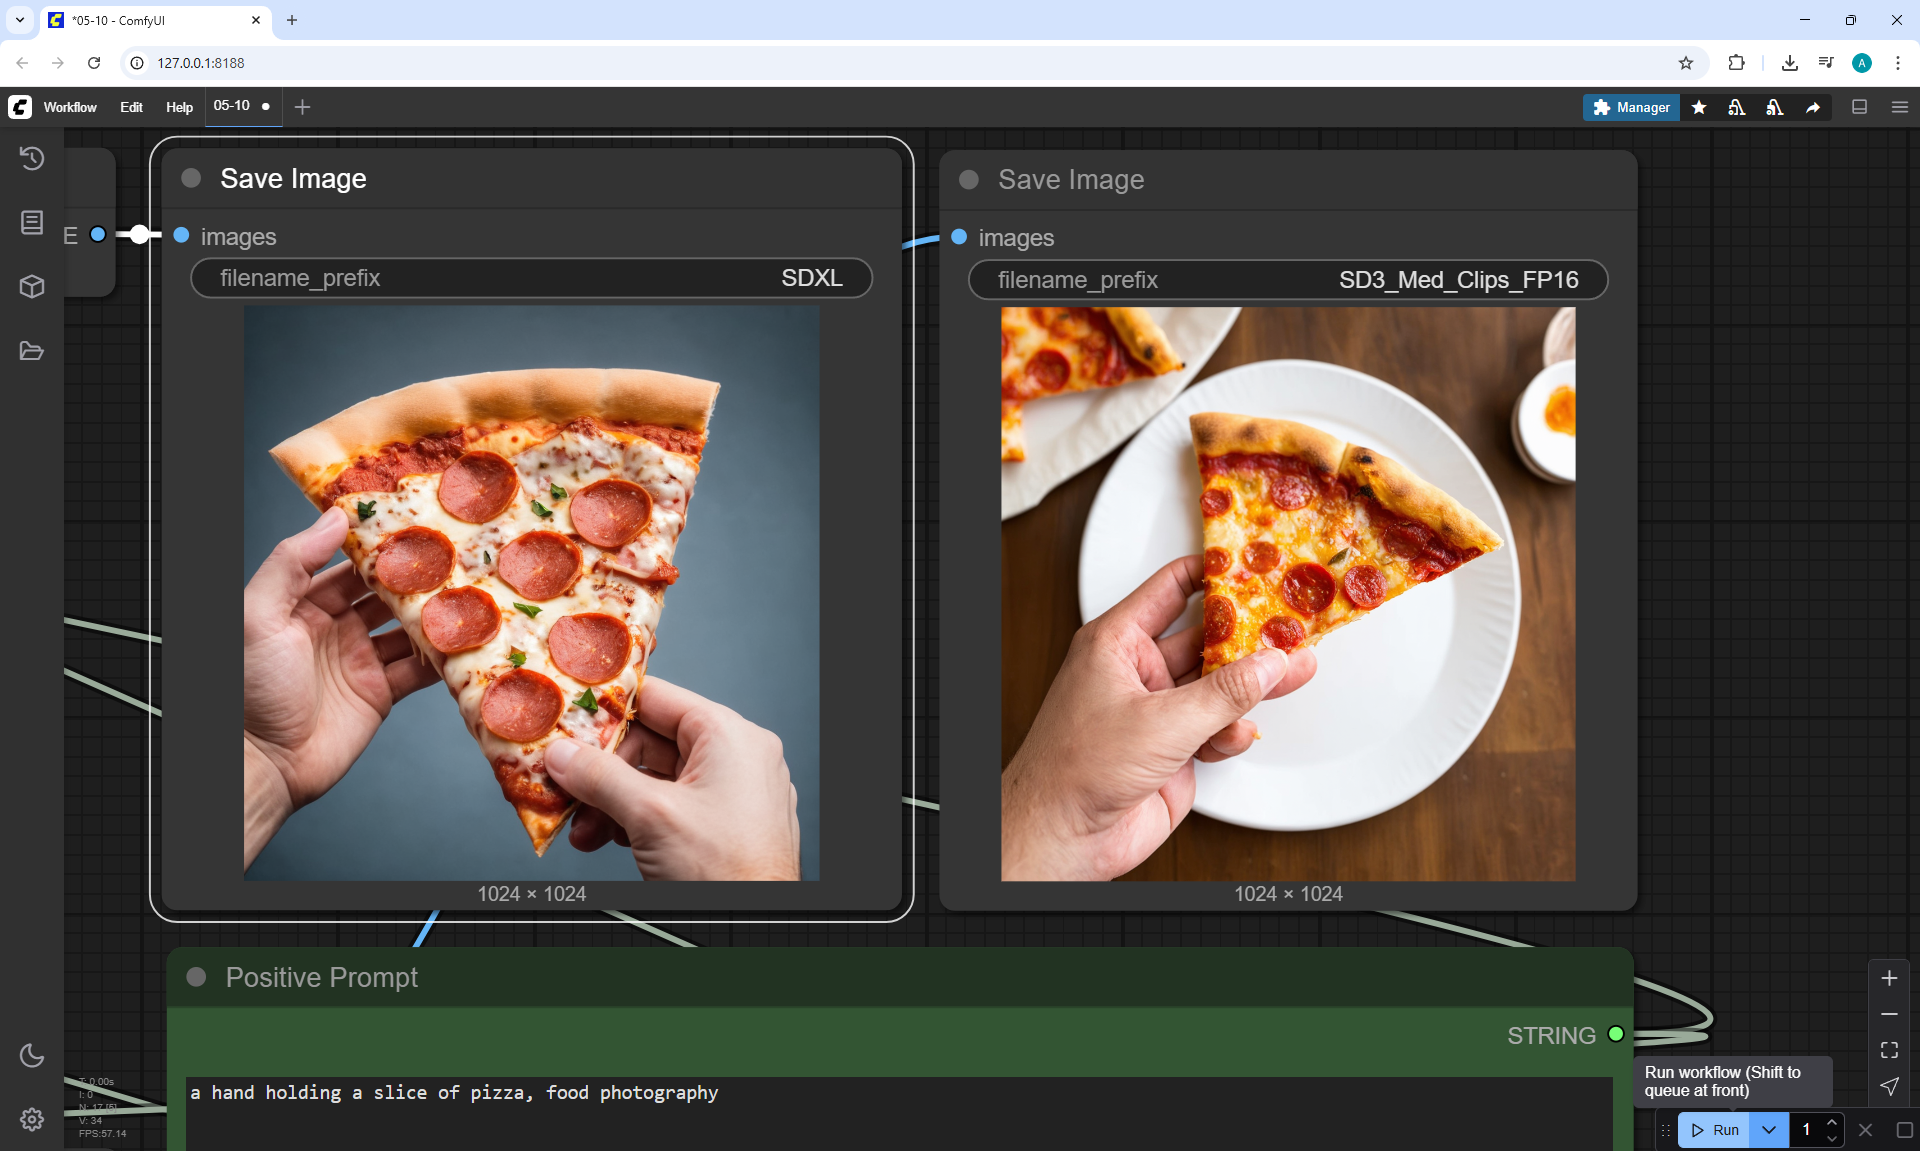This screenshot has width=1920, height=1151.
Task: Open the Edit menu
Action: click(131, 107)
